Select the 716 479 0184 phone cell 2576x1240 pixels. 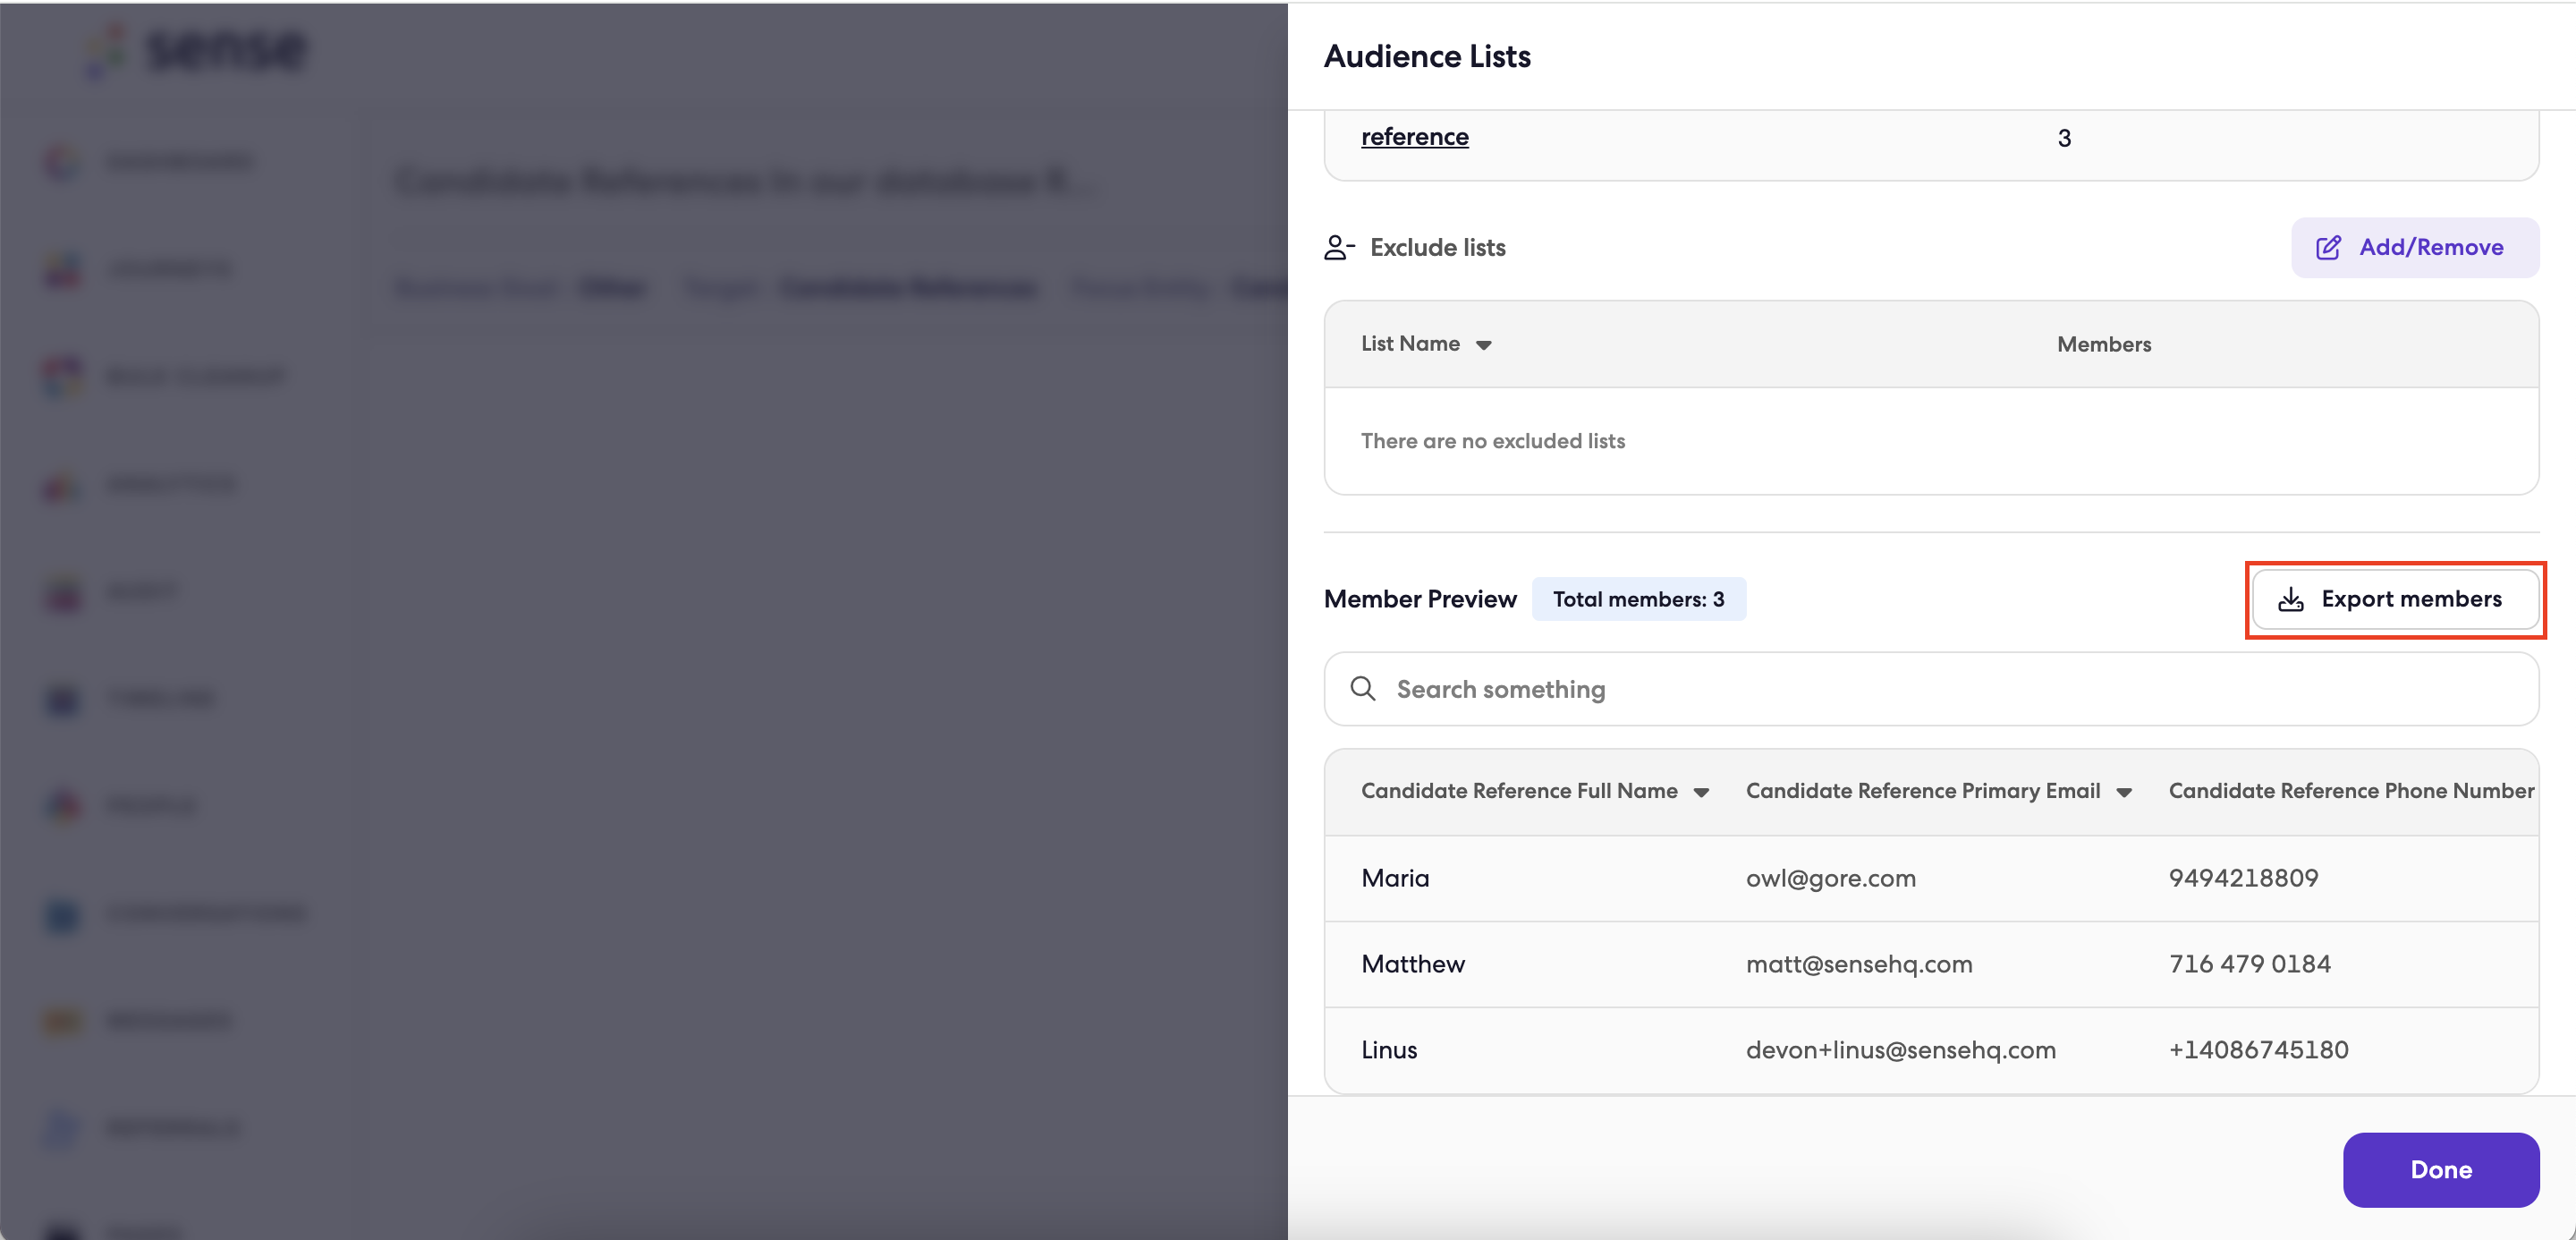point(2249,964)
